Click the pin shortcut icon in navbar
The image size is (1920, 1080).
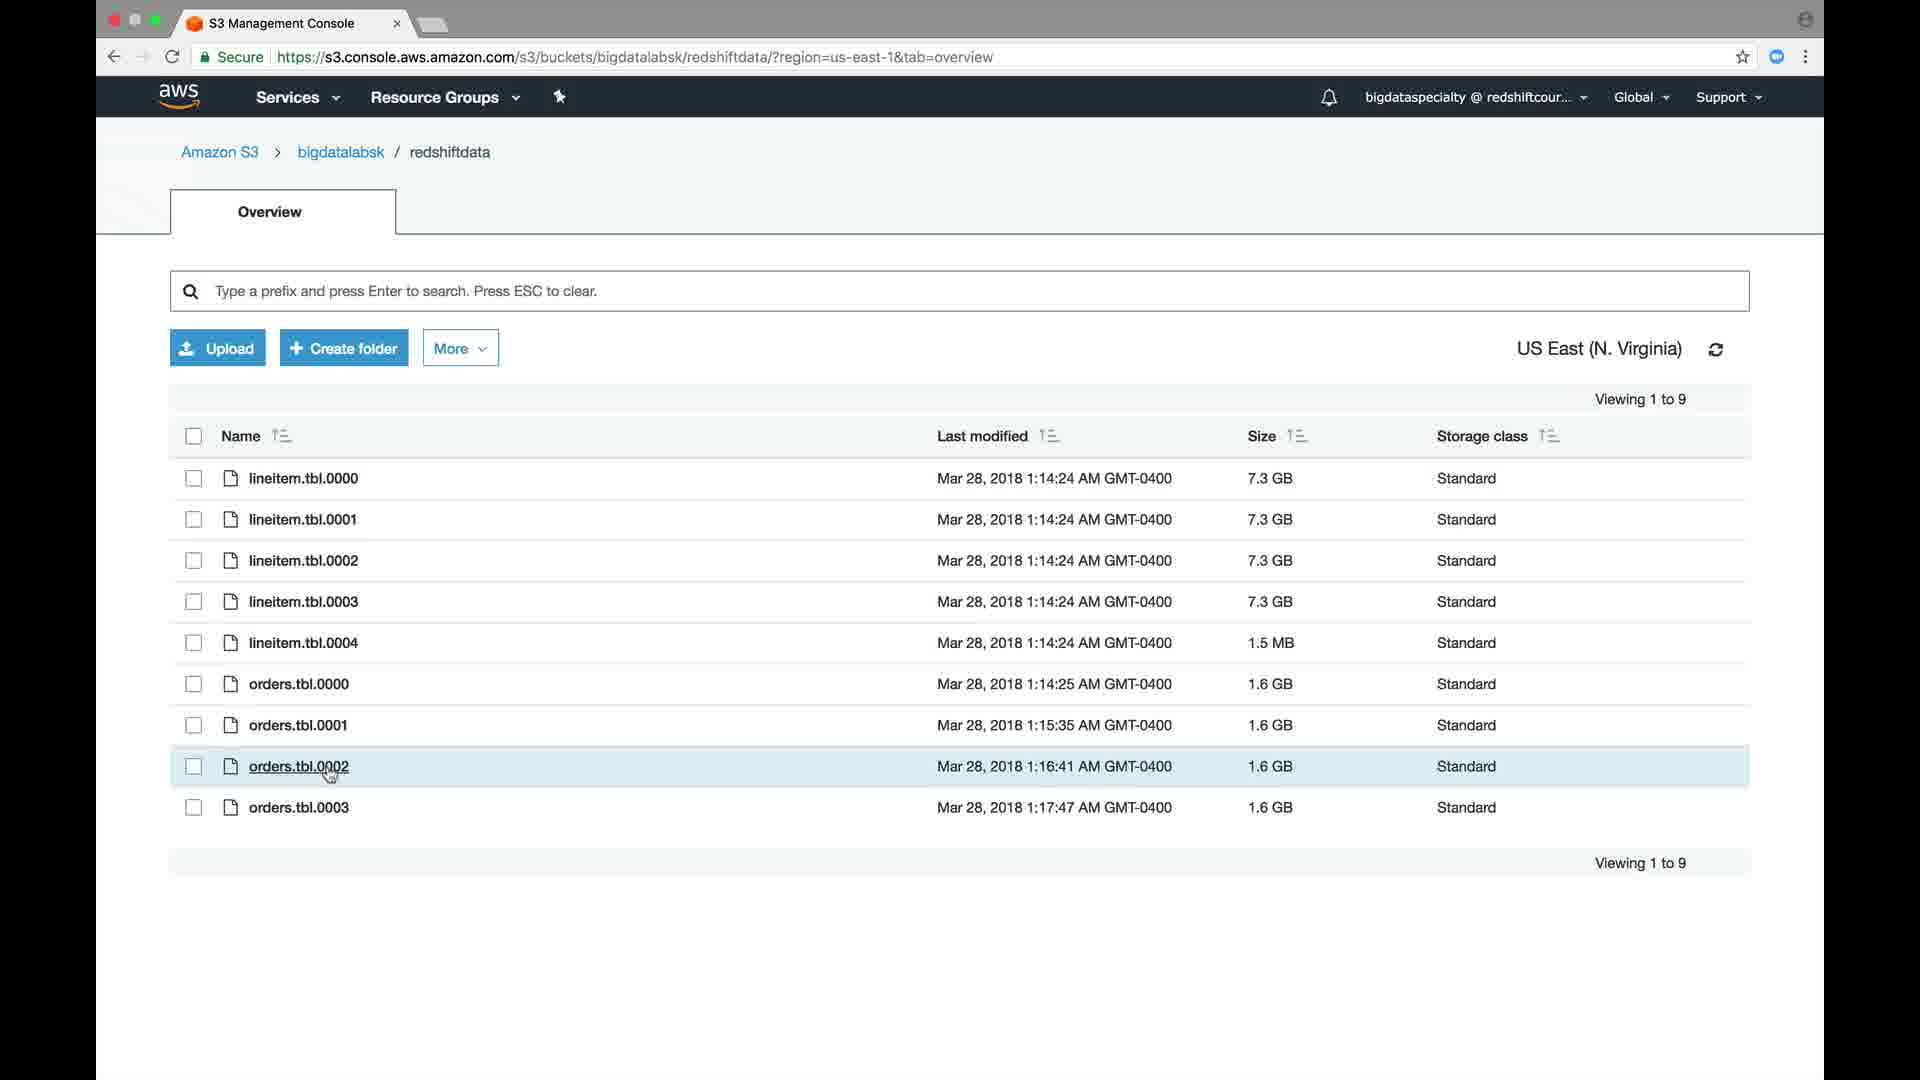(559, 97)
